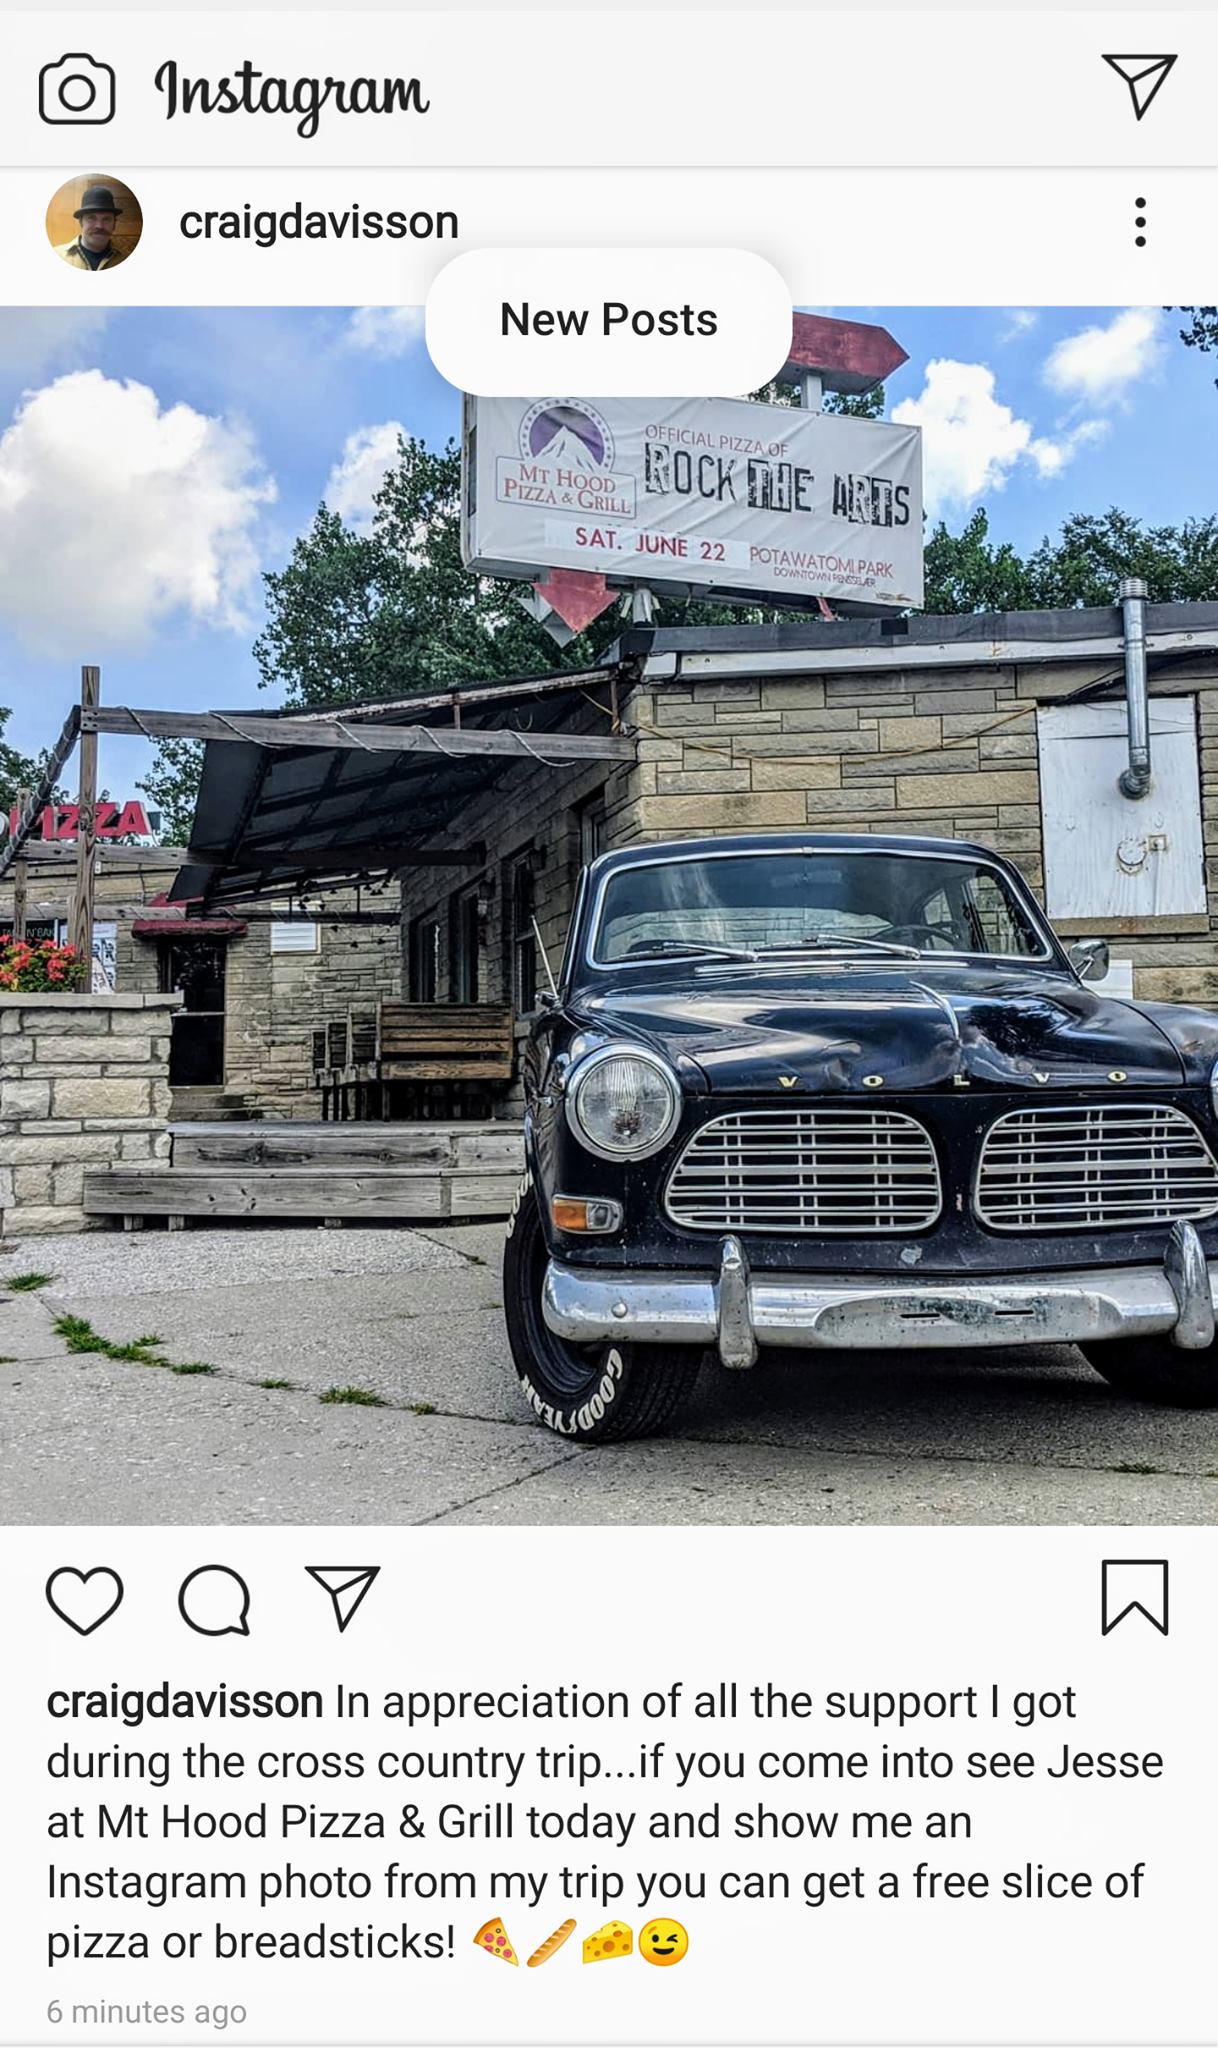This screenshot has height=2048, width=1218.
Task: Open comments with speech bubble icon
Action: pyautogui.click(x=214, y=1601)
